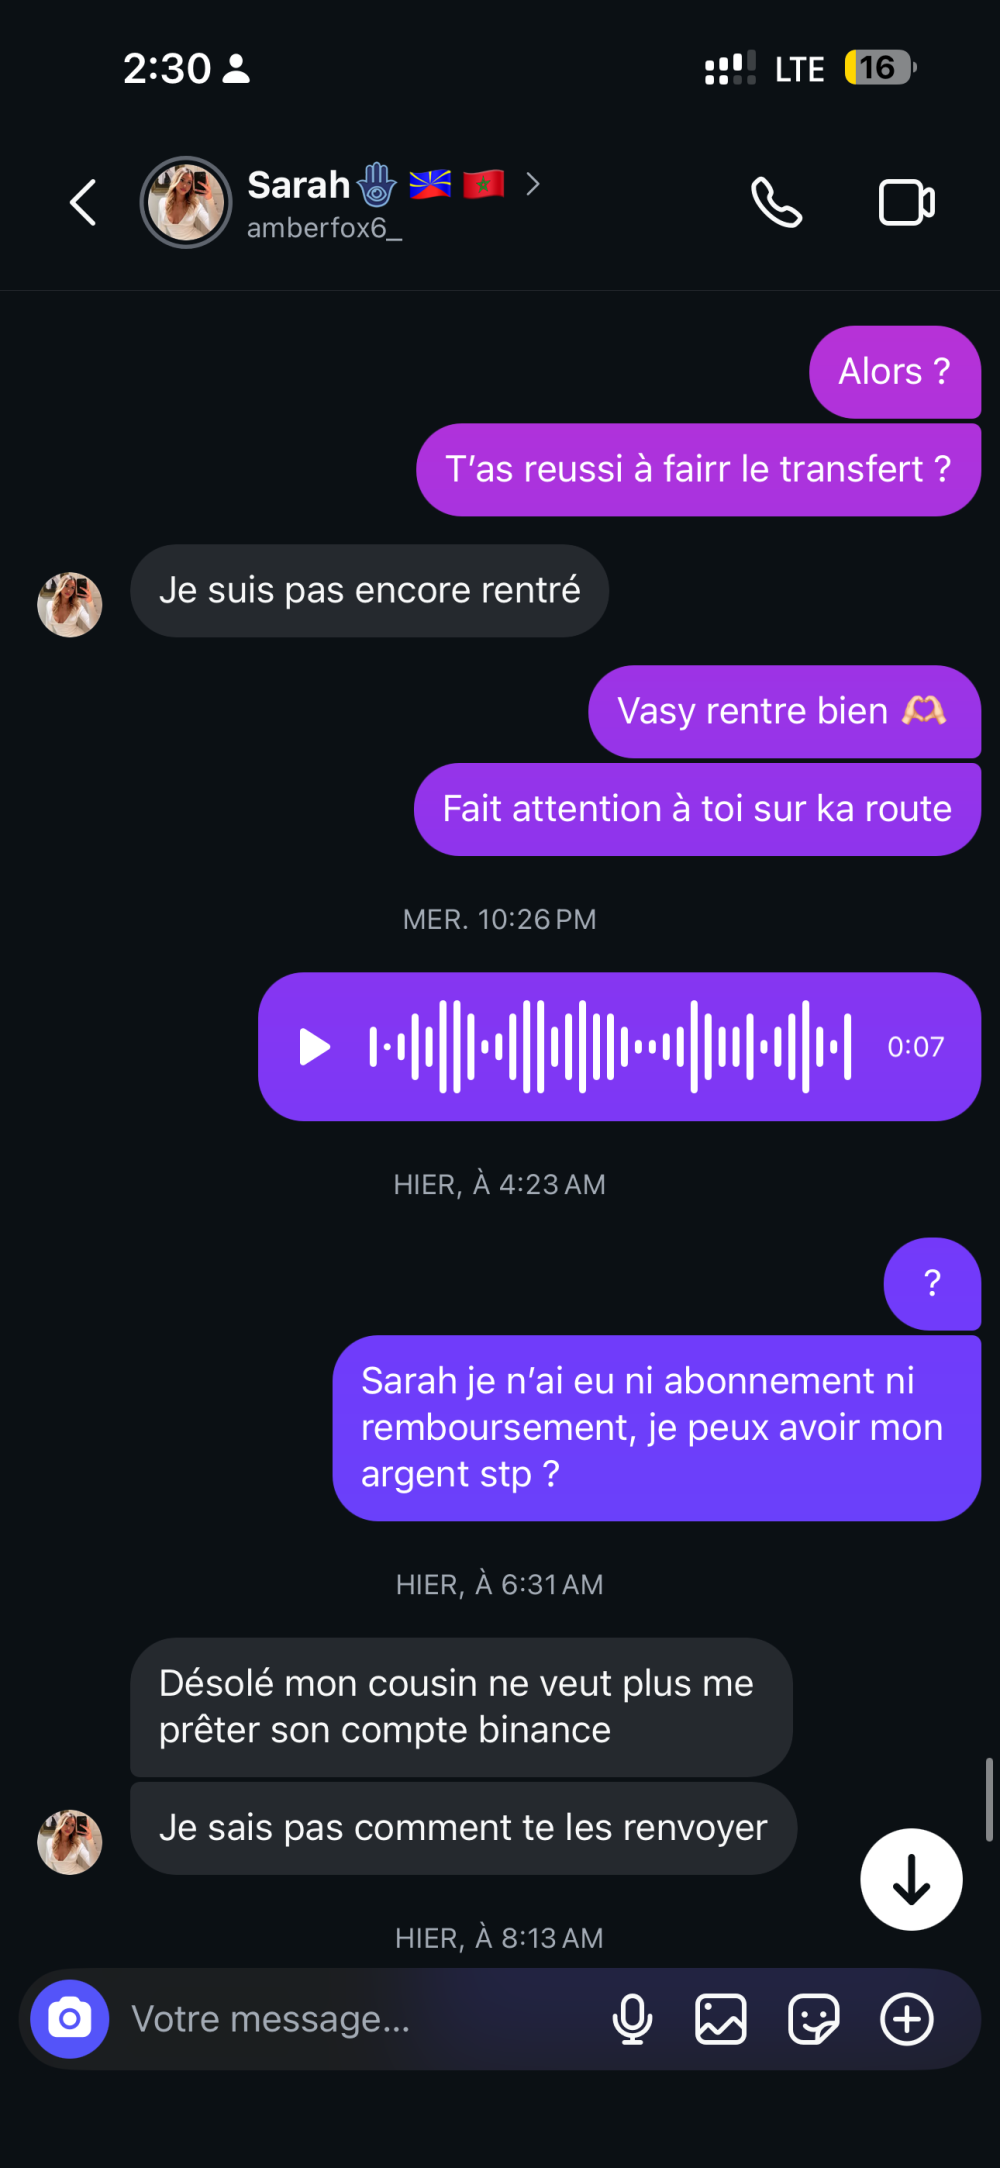Tap message 'Je sais pas comment te les renvoyer'

click(463, 1828)
